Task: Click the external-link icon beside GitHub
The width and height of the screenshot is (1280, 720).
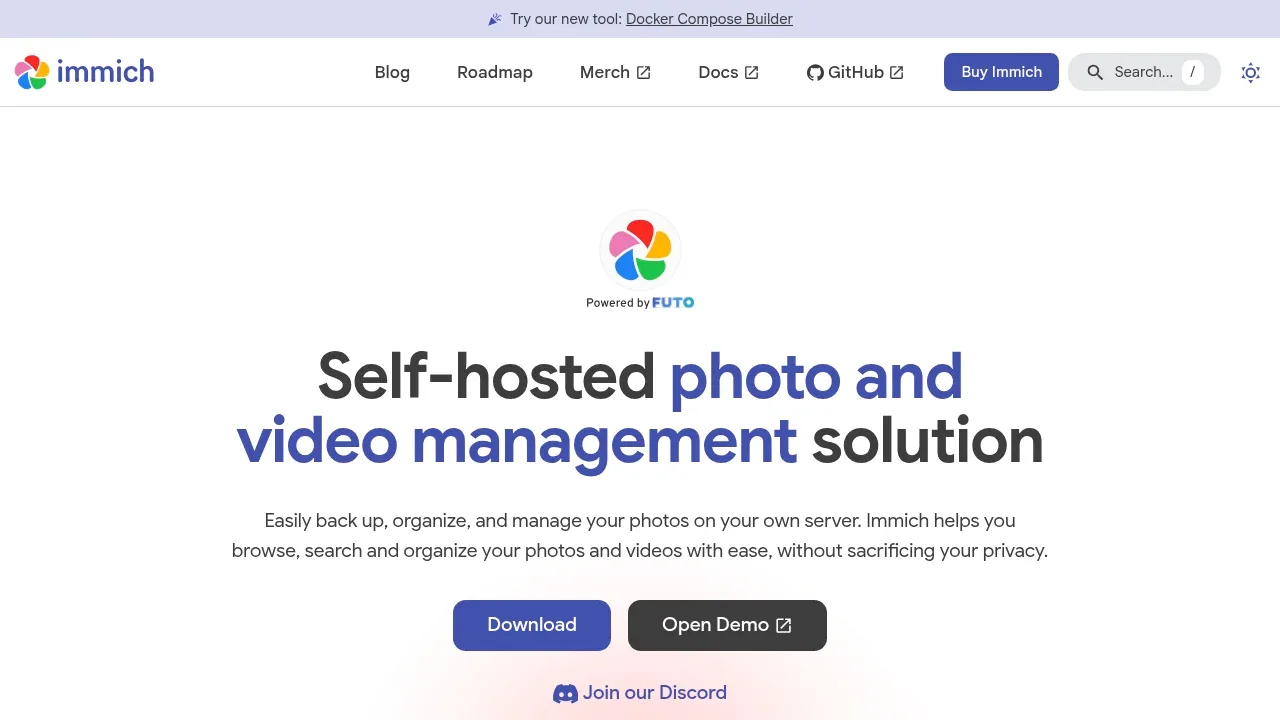Action: [897, 72]
